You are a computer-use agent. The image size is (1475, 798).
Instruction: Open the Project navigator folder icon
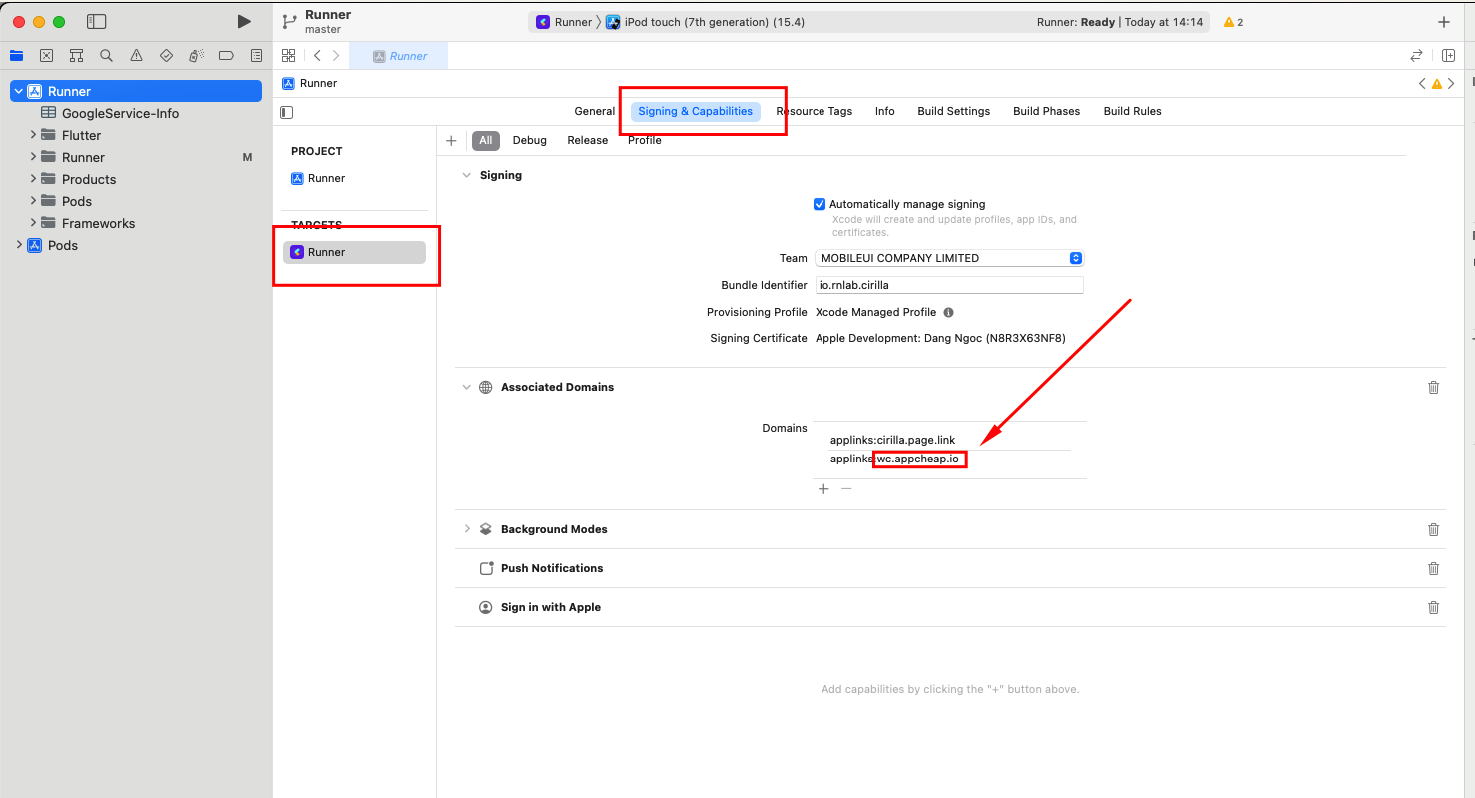tap(16, 56)
